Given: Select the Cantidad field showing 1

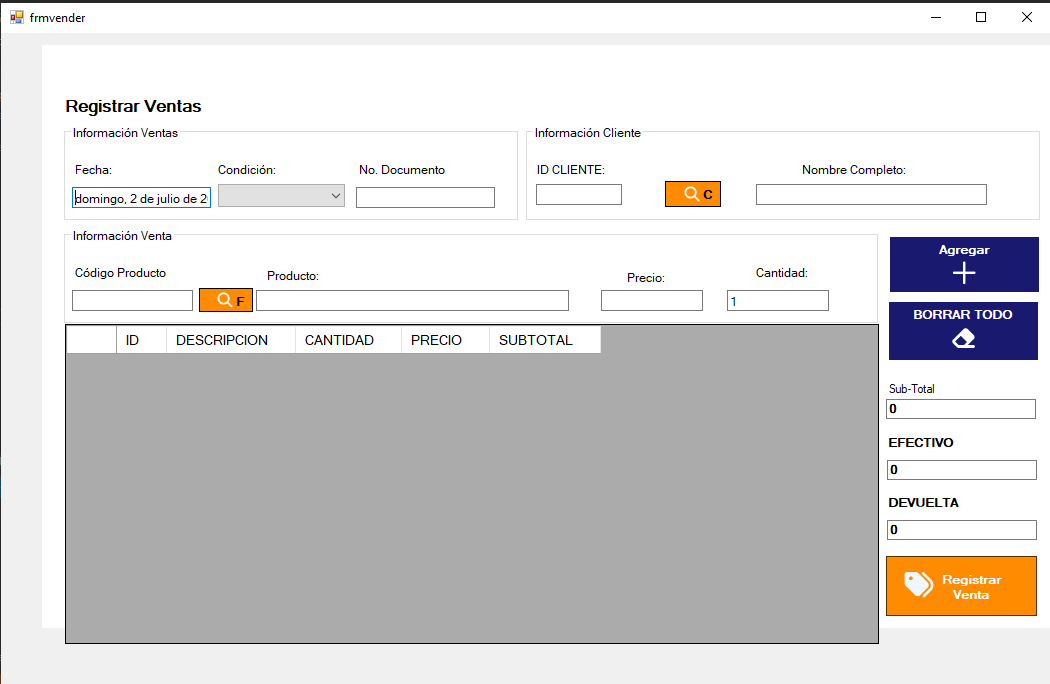Looking at the screenshot, I should 777,299.
